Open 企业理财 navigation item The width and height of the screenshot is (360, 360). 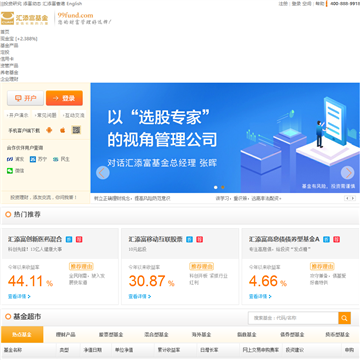point(9,79)
